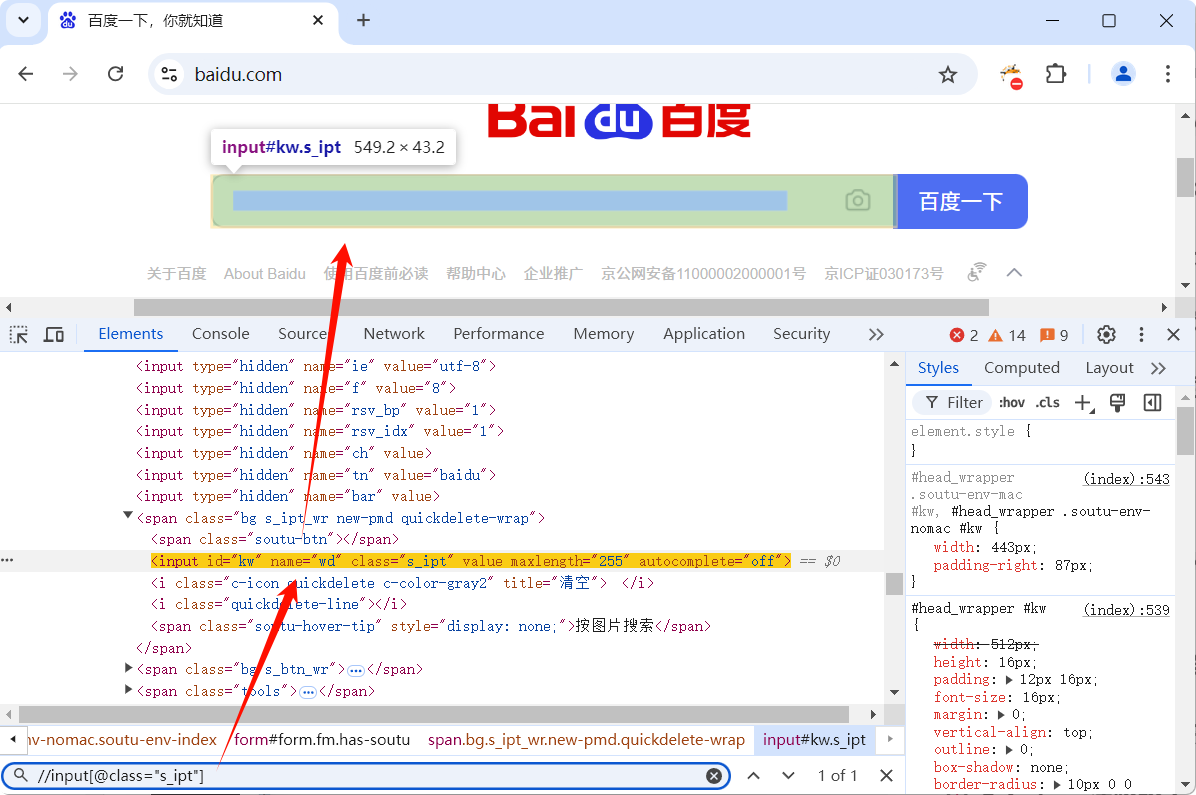This screenshot has height=795, width=1196.
Task: Click the 百度一下 search button
Action: click(961, 201)
